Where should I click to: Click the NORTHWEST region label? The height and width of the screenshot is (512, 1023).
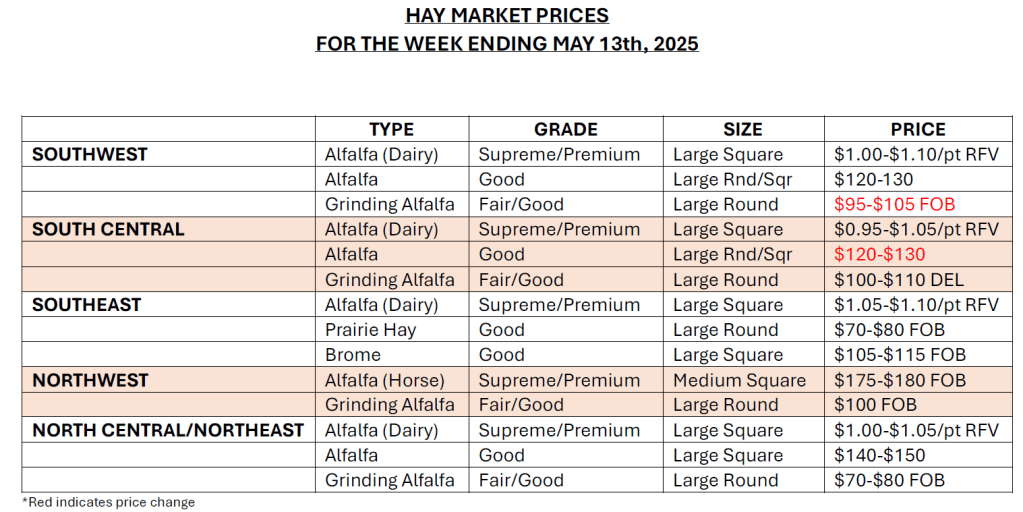[x=90, y=380]
